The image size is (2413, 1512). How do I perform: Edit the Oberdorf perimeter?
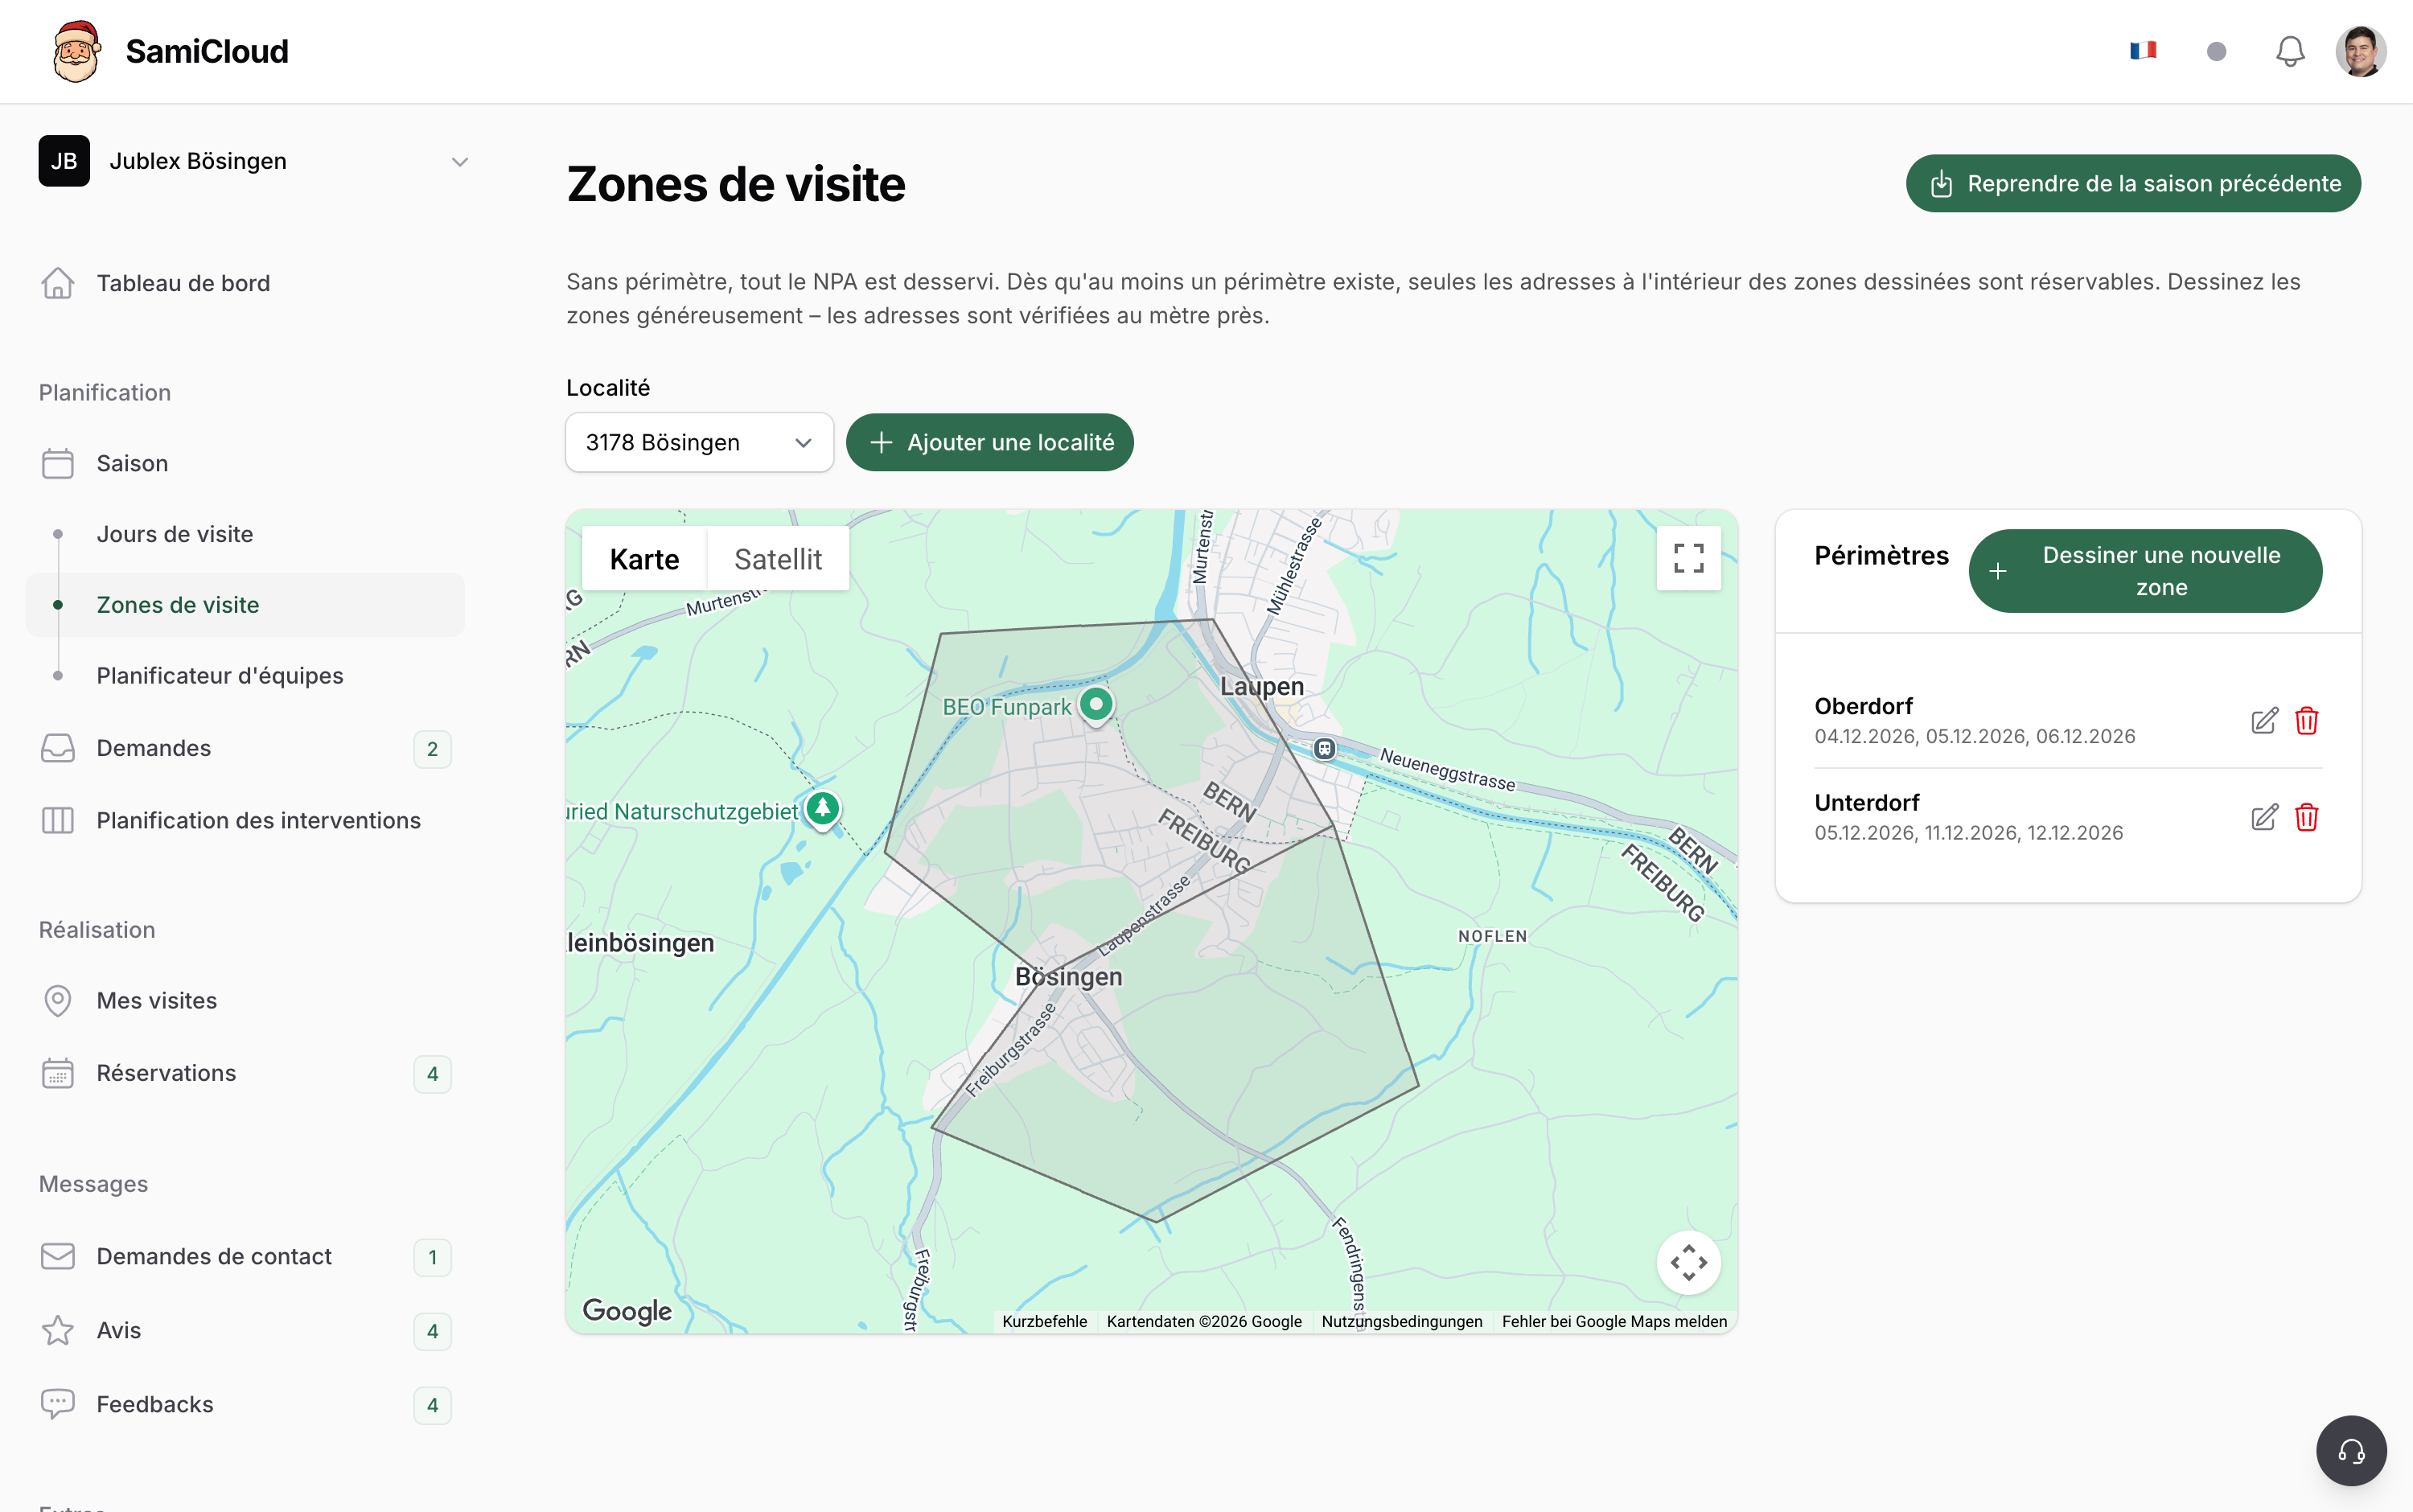(2264, 721)
